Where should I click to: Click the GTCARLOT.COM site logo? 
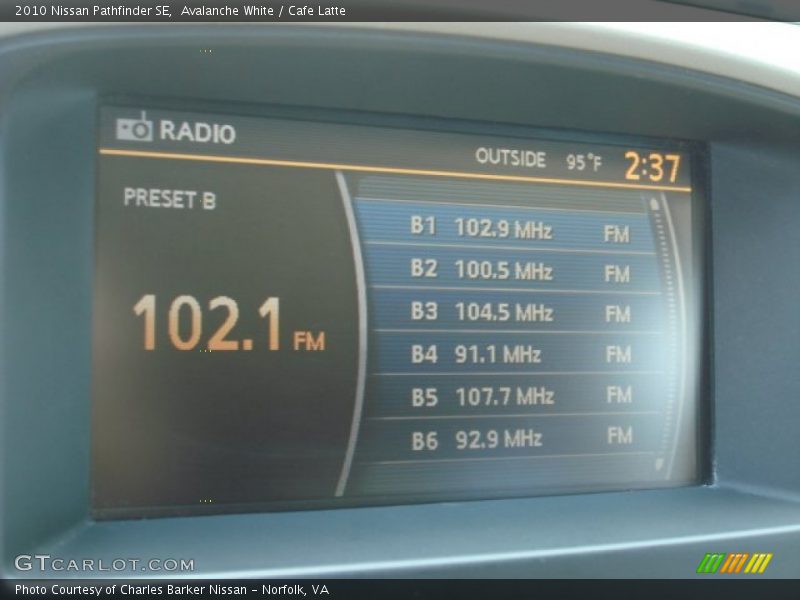(x=105, y=564)
